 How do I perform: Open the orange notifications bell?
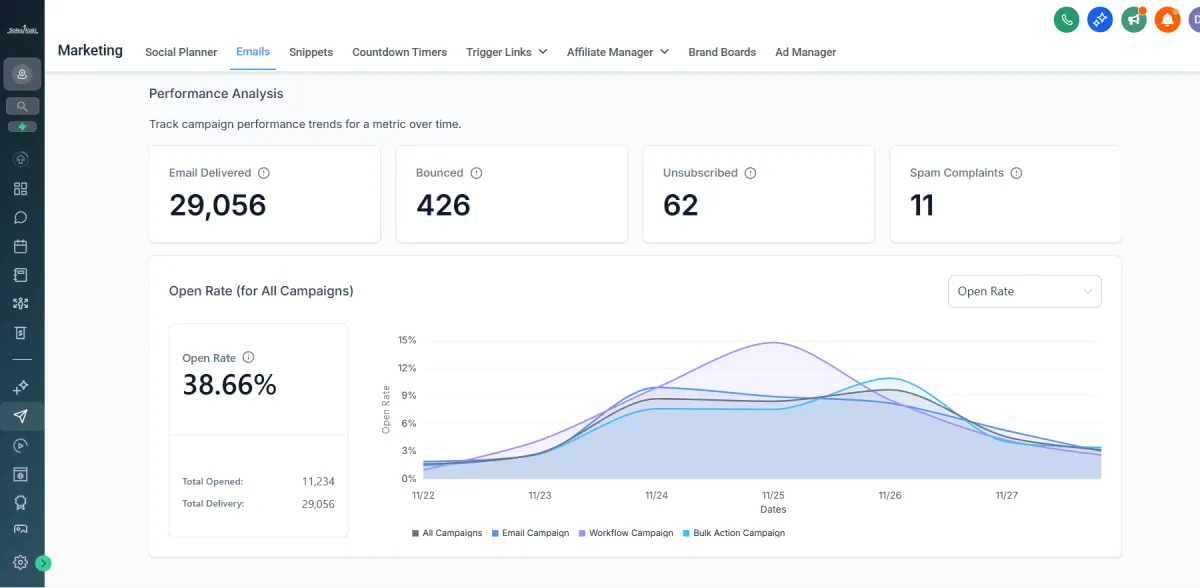click(x=1167, y=19)
